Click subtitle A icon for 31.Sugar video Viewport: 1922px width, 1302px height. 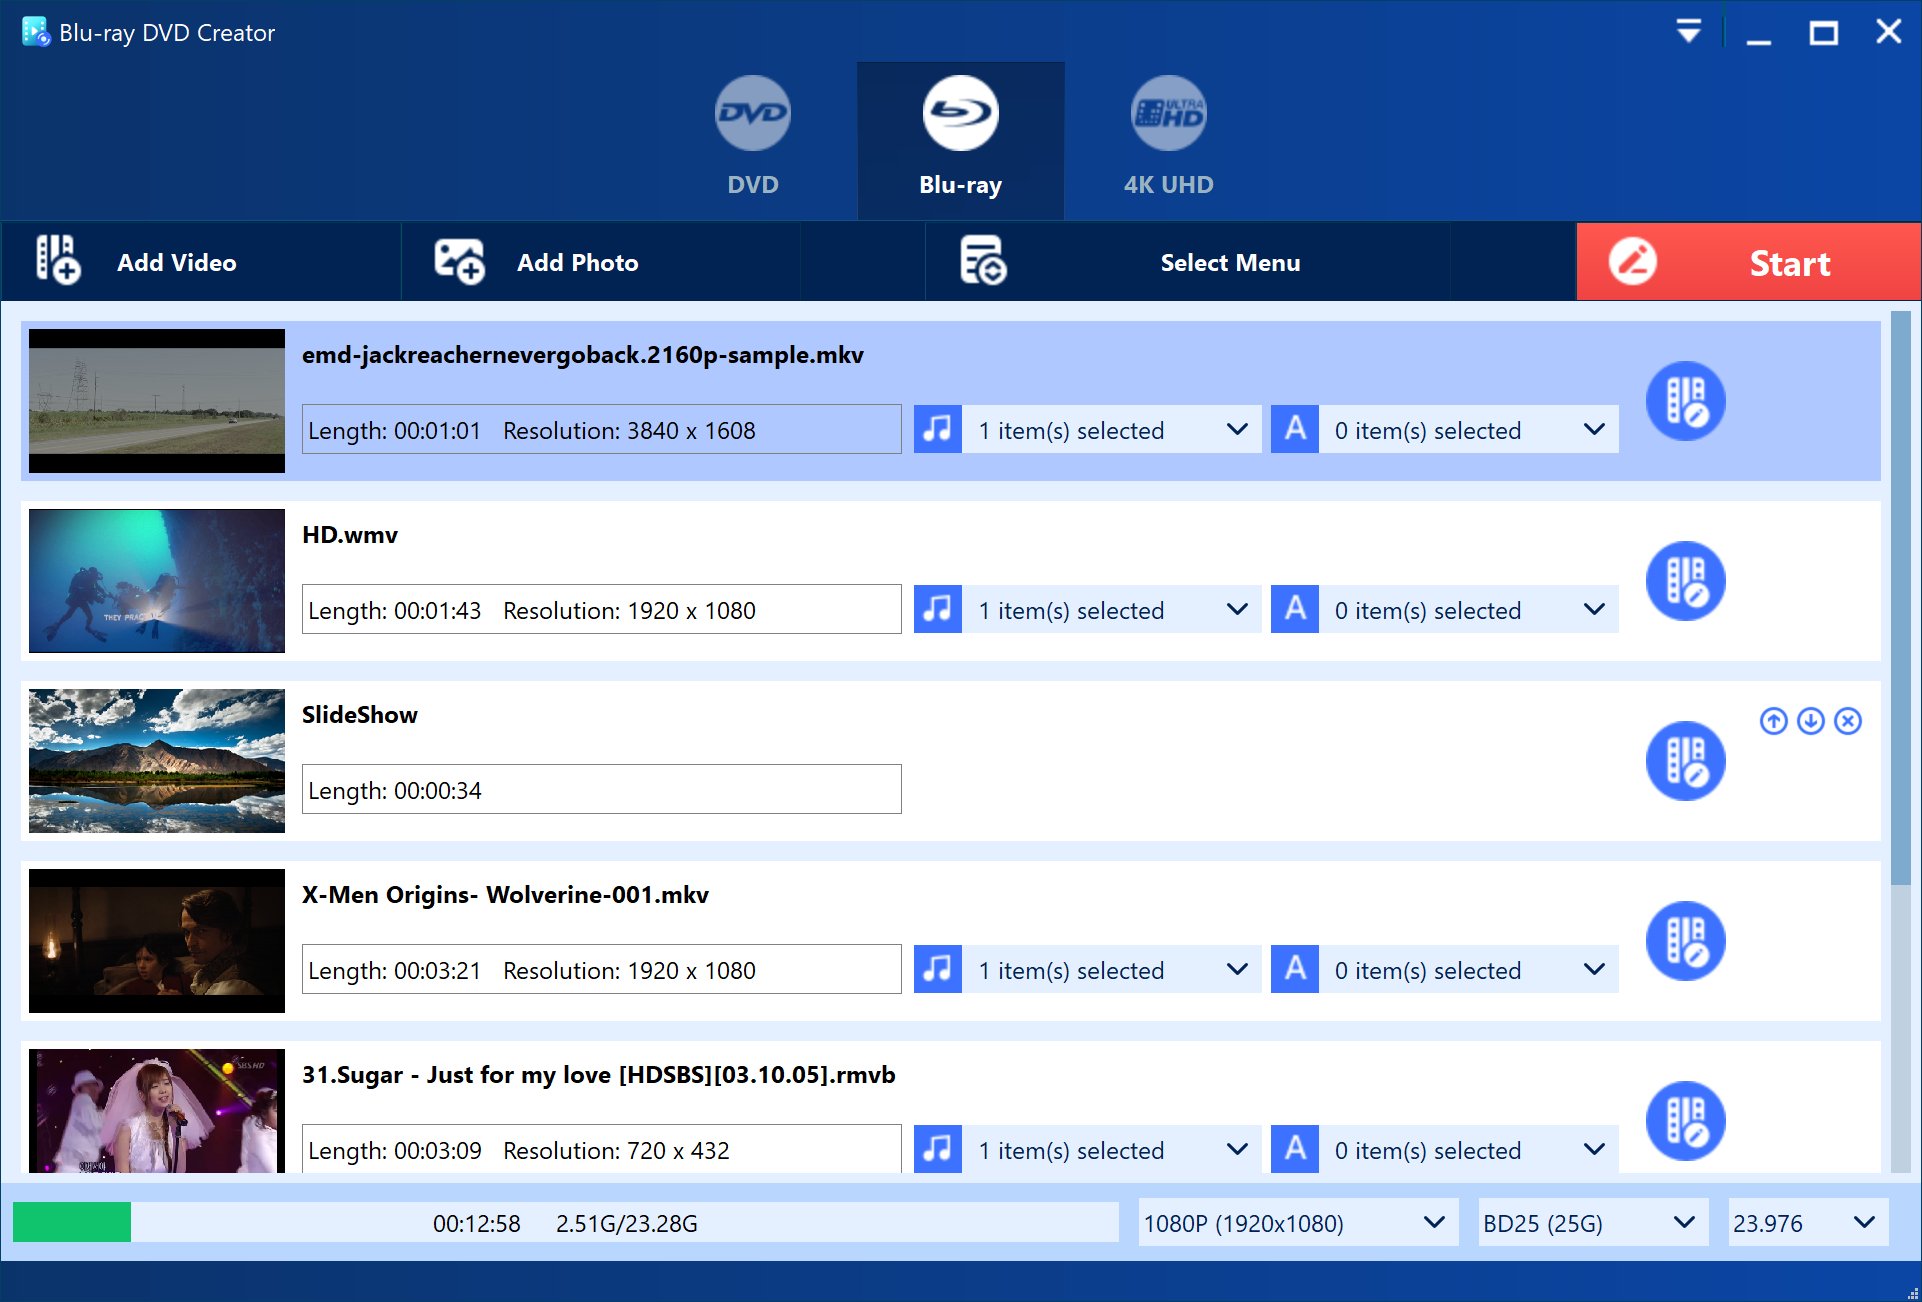(1295, 1149)
